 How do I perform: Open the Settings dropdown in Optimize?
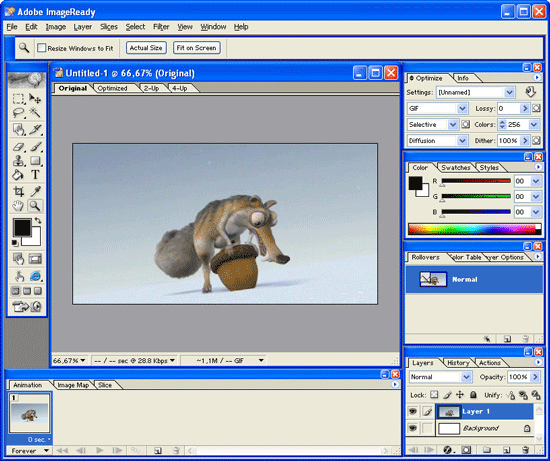click(509, 93)
